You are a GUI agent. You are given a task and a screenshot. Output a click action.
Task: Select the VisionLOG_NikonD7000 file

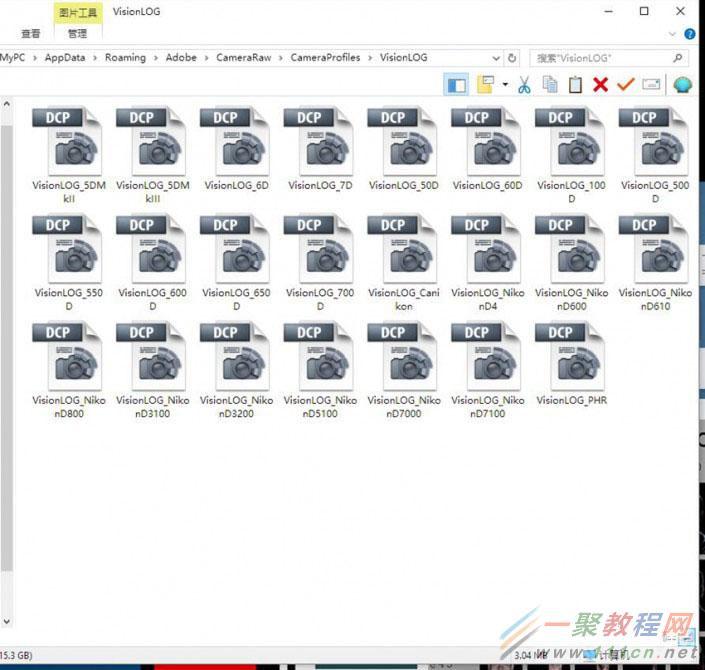pyautogui.click(x=403, y=371)
